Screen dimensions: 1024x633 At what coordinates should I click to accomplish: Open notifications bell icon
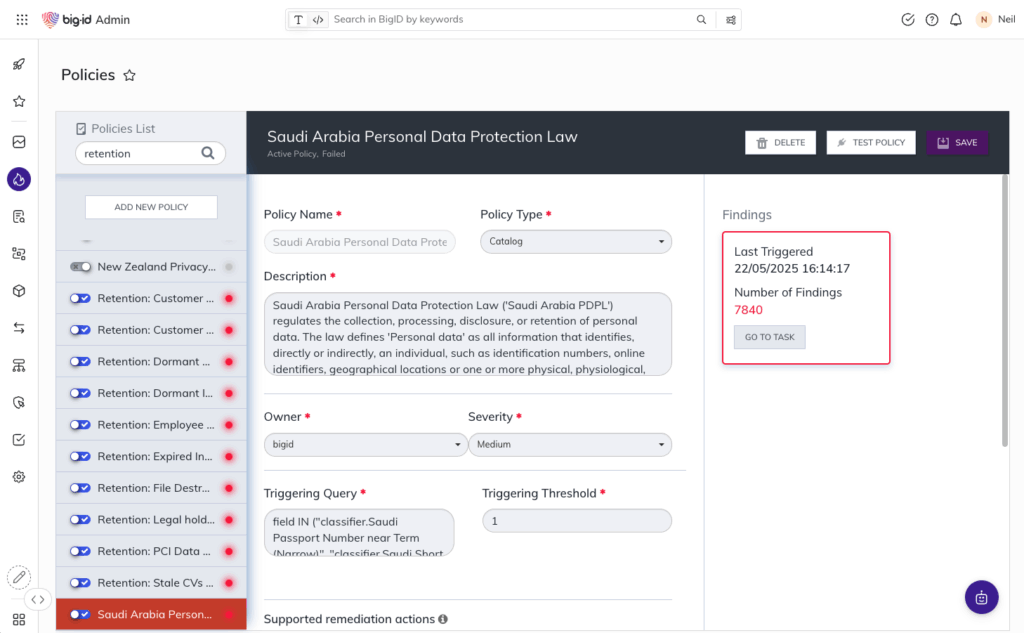click(x=956, y=20)
